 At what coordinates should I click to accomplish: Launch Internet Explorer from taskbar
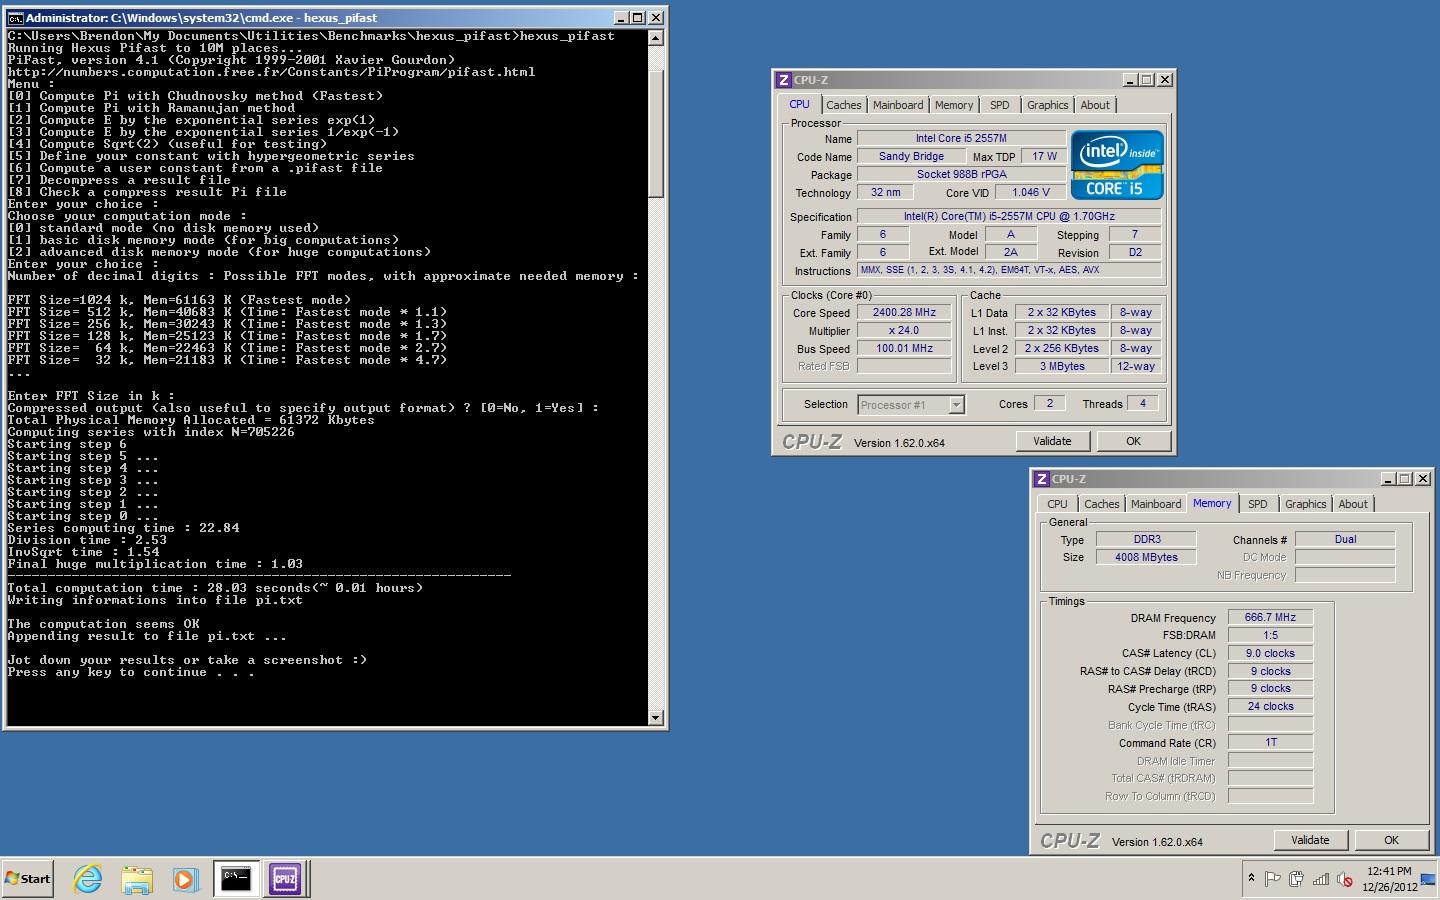(88, 879)
